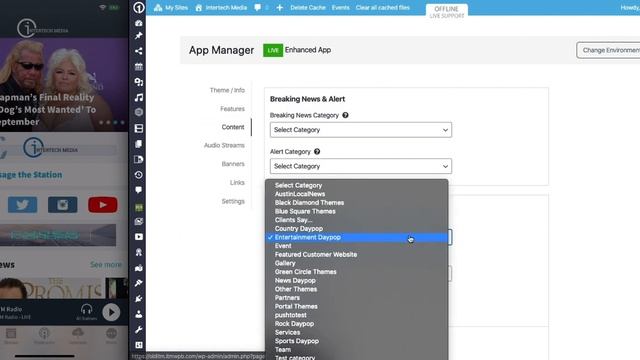Screen dimensions: 640x360
Task: Open My Sites in admin bar
Action: [171, 7]
